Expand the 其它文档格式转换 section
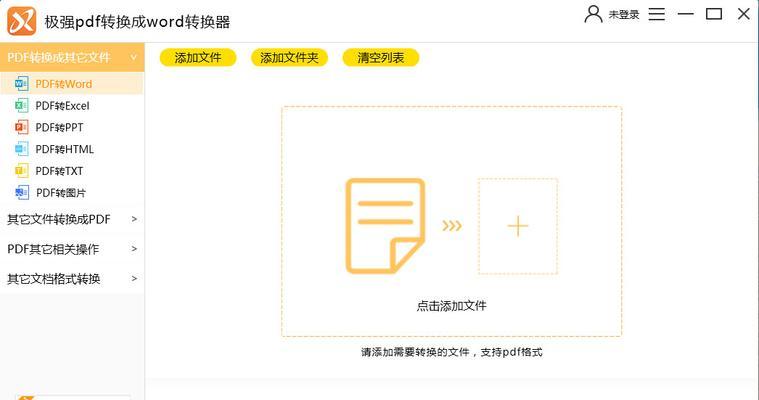 [72, 279]
